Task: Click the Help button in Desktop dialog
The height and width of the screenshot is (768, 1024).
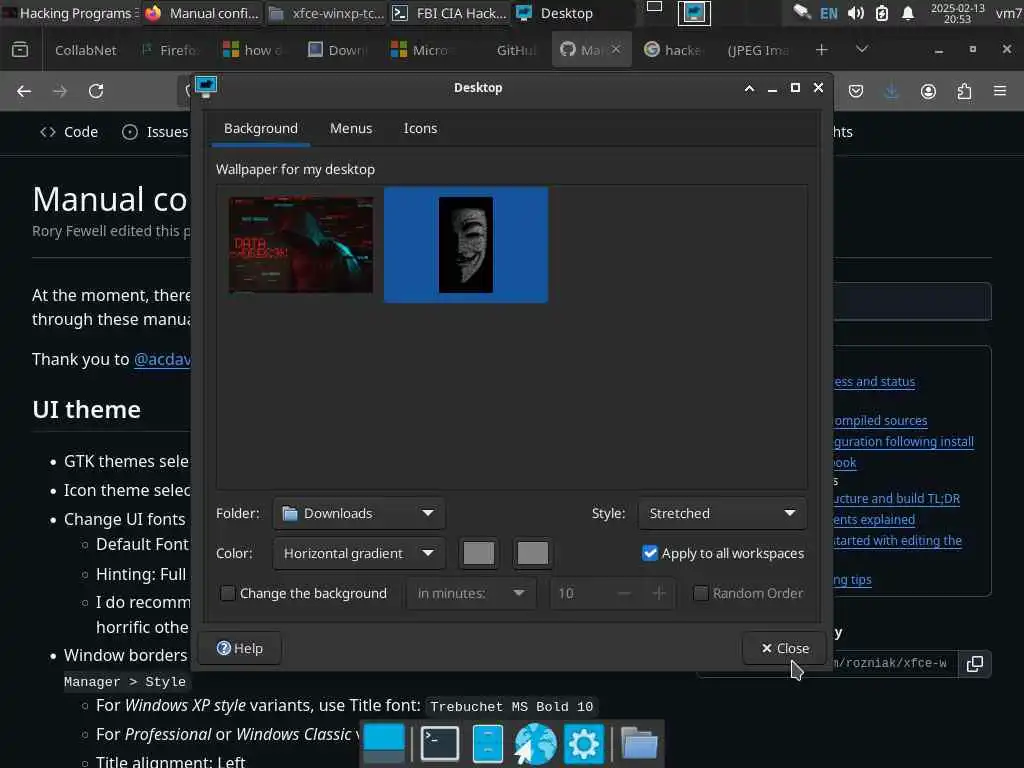Action: [240, 648]
